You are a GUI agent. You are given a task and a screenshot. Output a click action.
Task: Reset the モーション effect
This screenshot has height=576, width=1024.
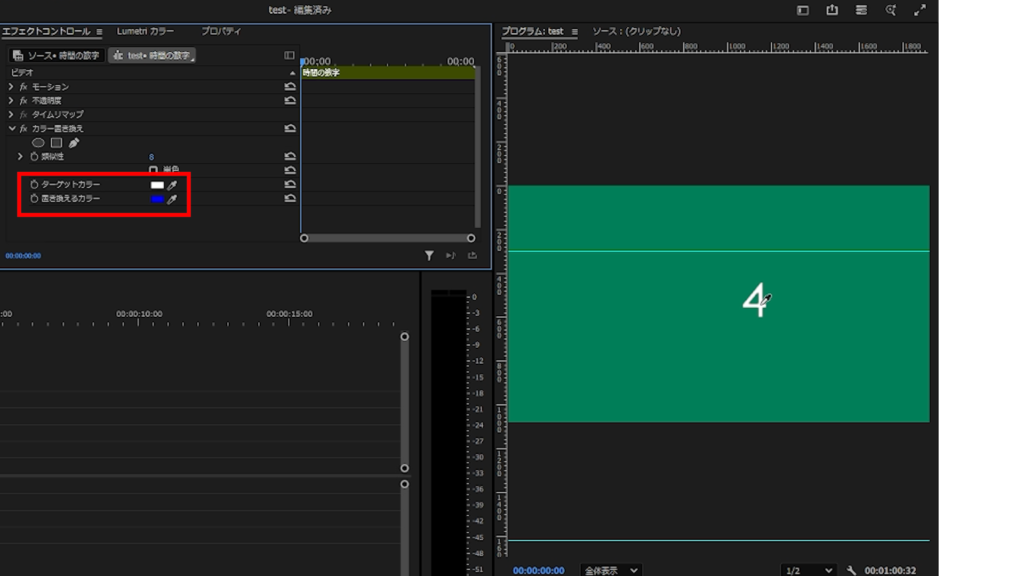[x=290, y=87]
